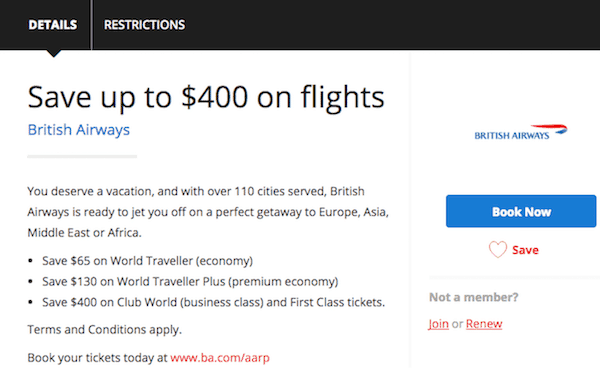The height and width of the screenshot is (371, 600).
Task: Select the 'Save $400 on Club World' bullet
Action: click(x=214, y=302)
